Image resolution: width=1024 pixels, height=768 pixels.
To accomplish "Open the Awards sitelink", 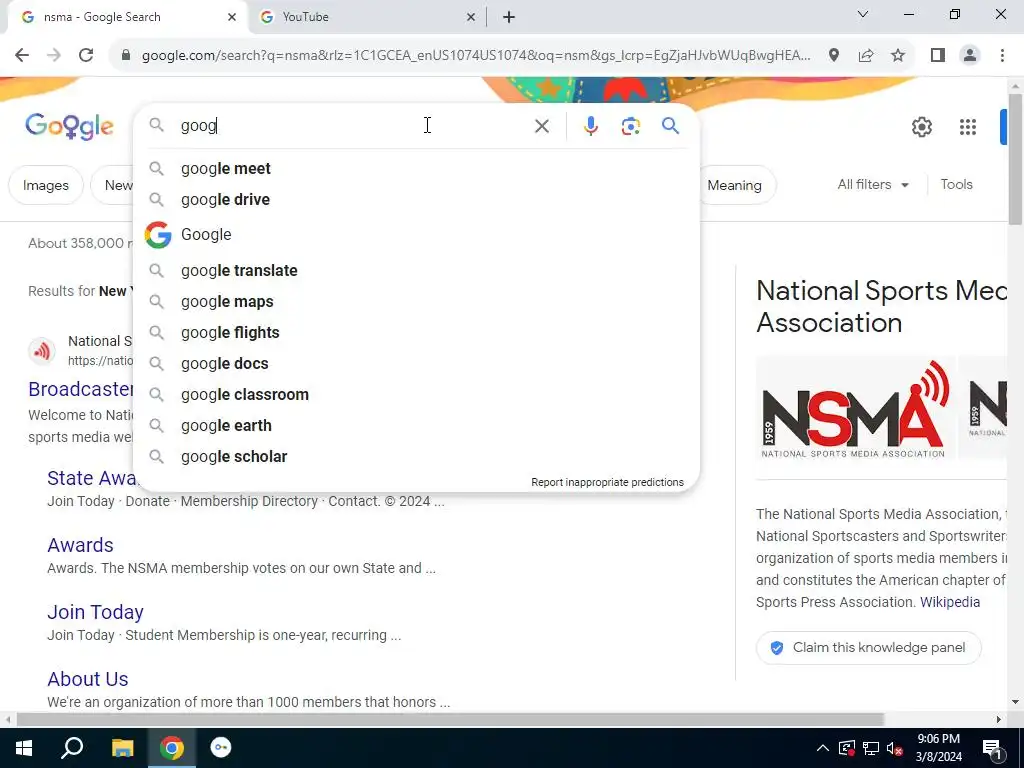I will 80,545.
